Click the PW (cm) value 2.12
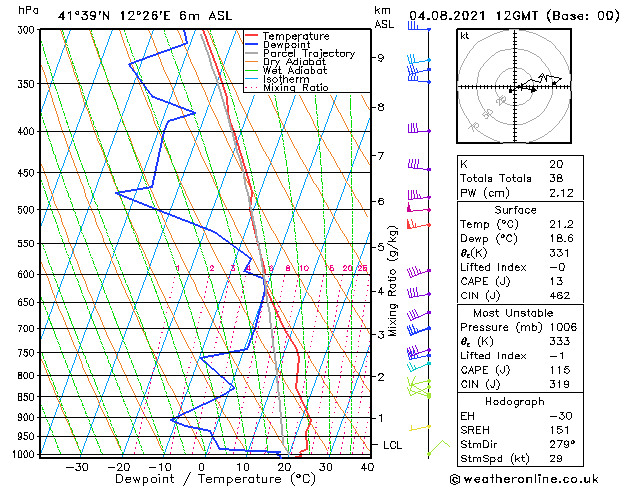The height and width of the screenshot is (486, 629). [562, 193]
